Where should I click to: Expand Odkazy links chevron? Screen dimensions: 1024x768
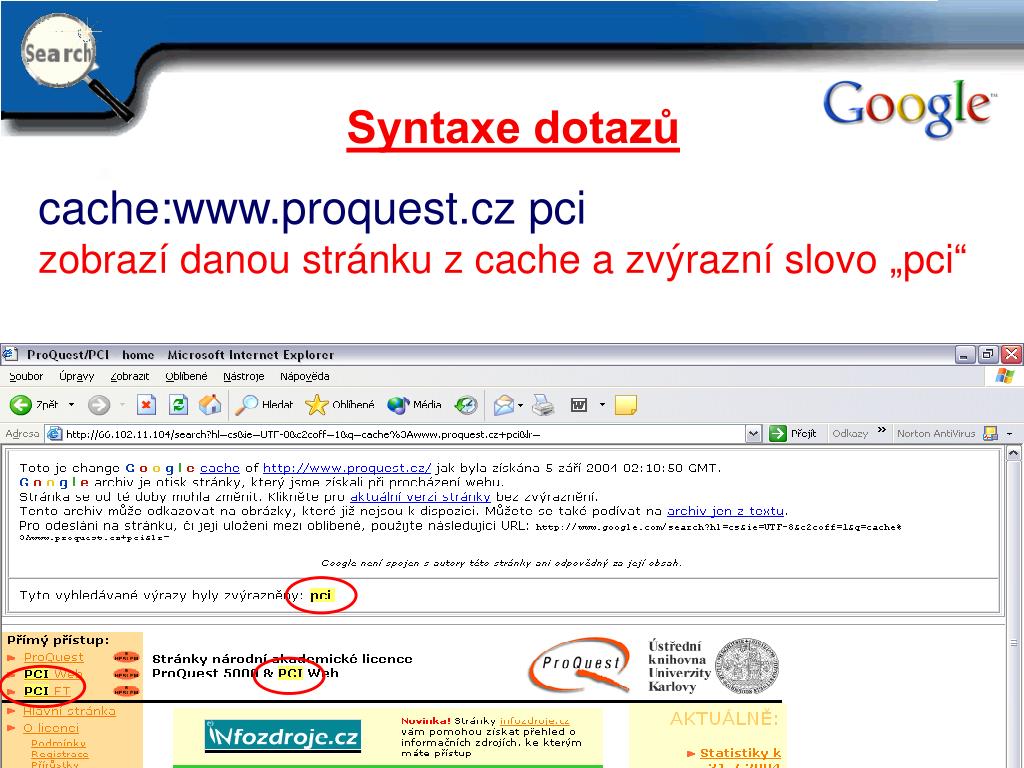tap(882, 430)
